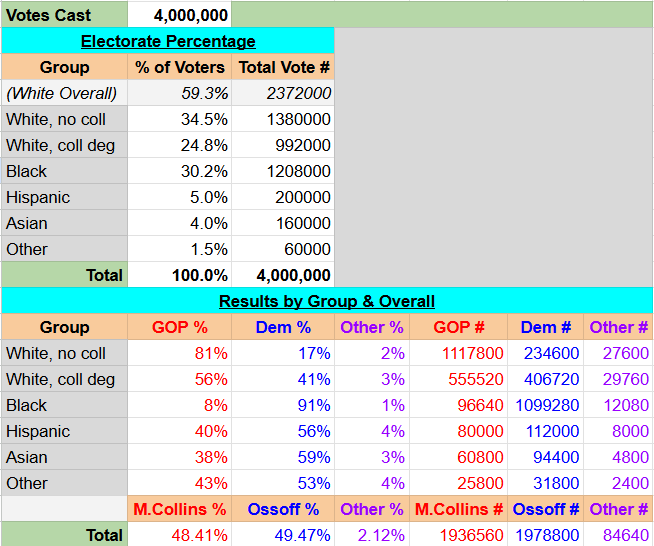Select the 59% Dem share cell
The image size is (654, 546).
coord(283,457)
